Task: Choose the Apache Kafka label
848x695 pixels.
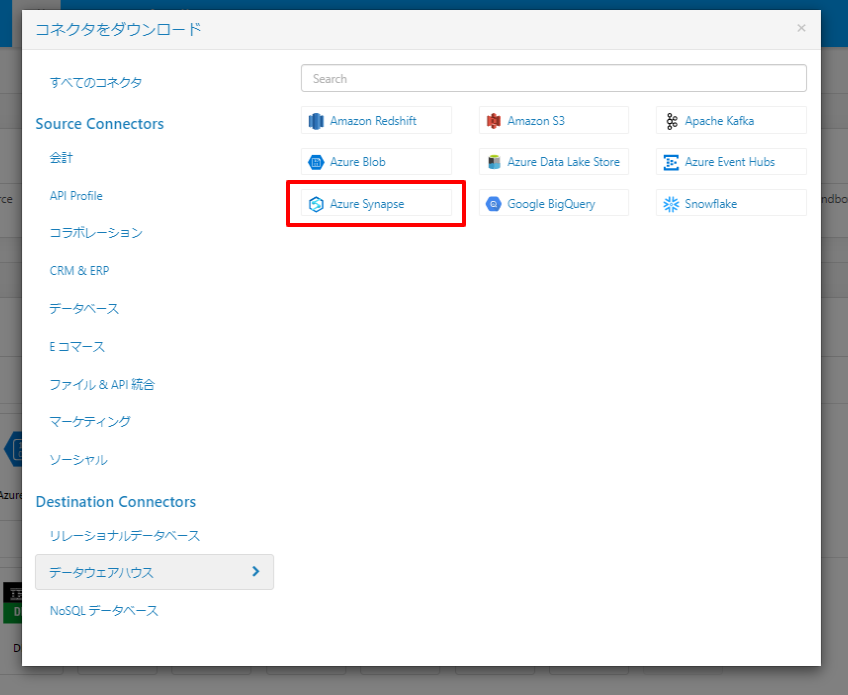Action: click(719, 121)
